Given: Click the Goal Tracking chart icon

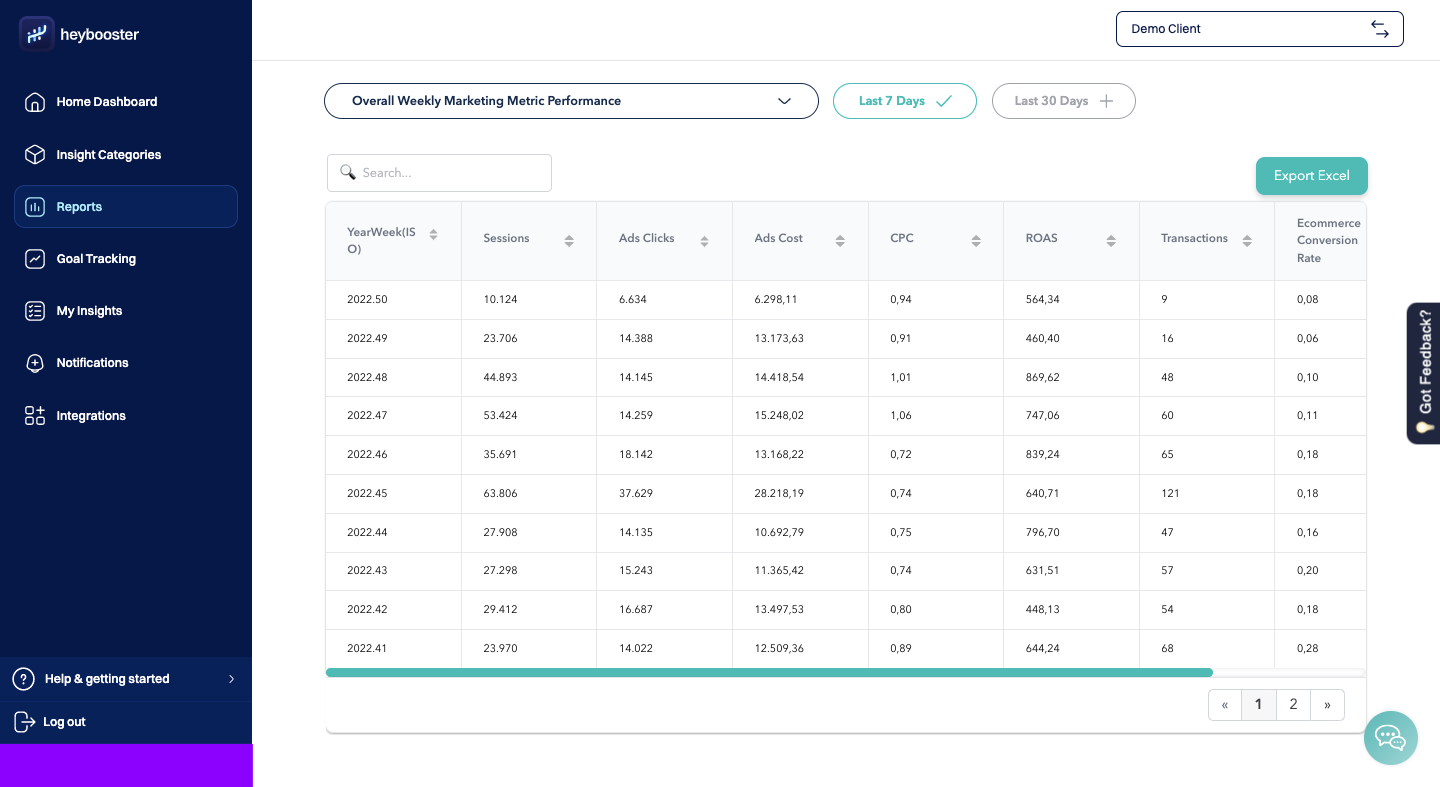Looking at the screenshot, I should click(35, 259).
